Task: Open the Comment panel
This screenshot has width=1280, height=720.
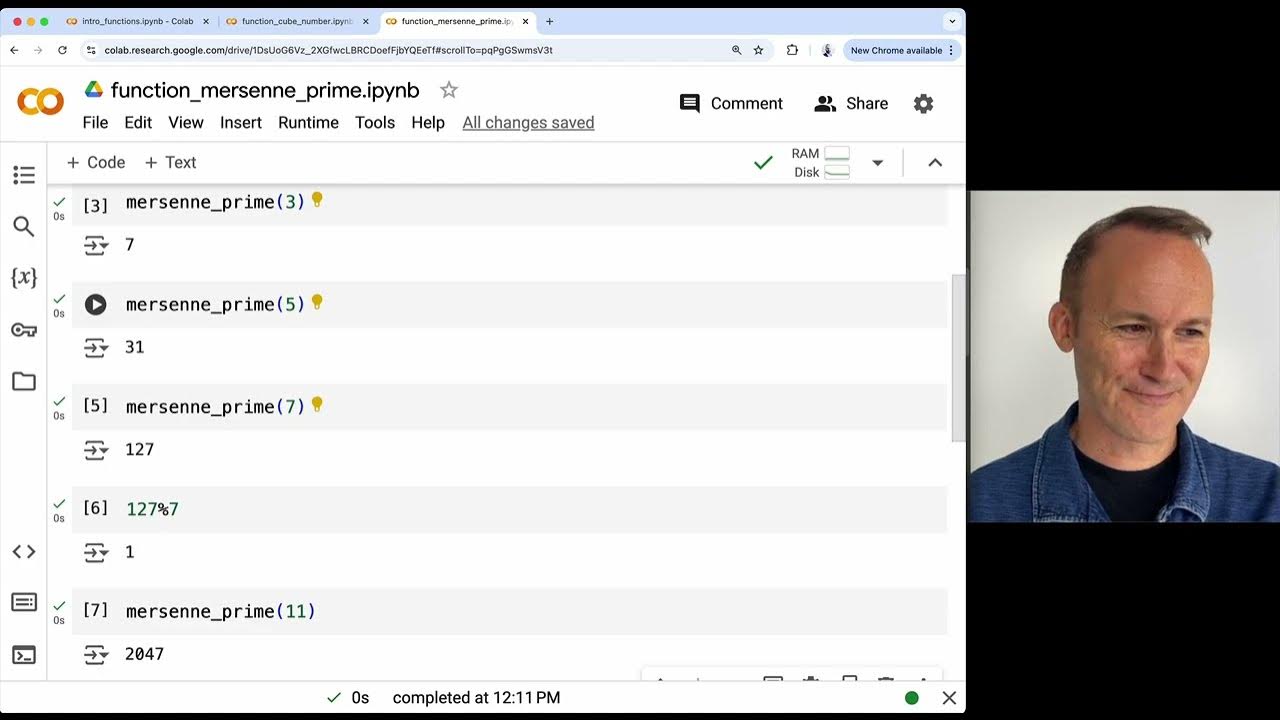Action: tap(731, 104)
